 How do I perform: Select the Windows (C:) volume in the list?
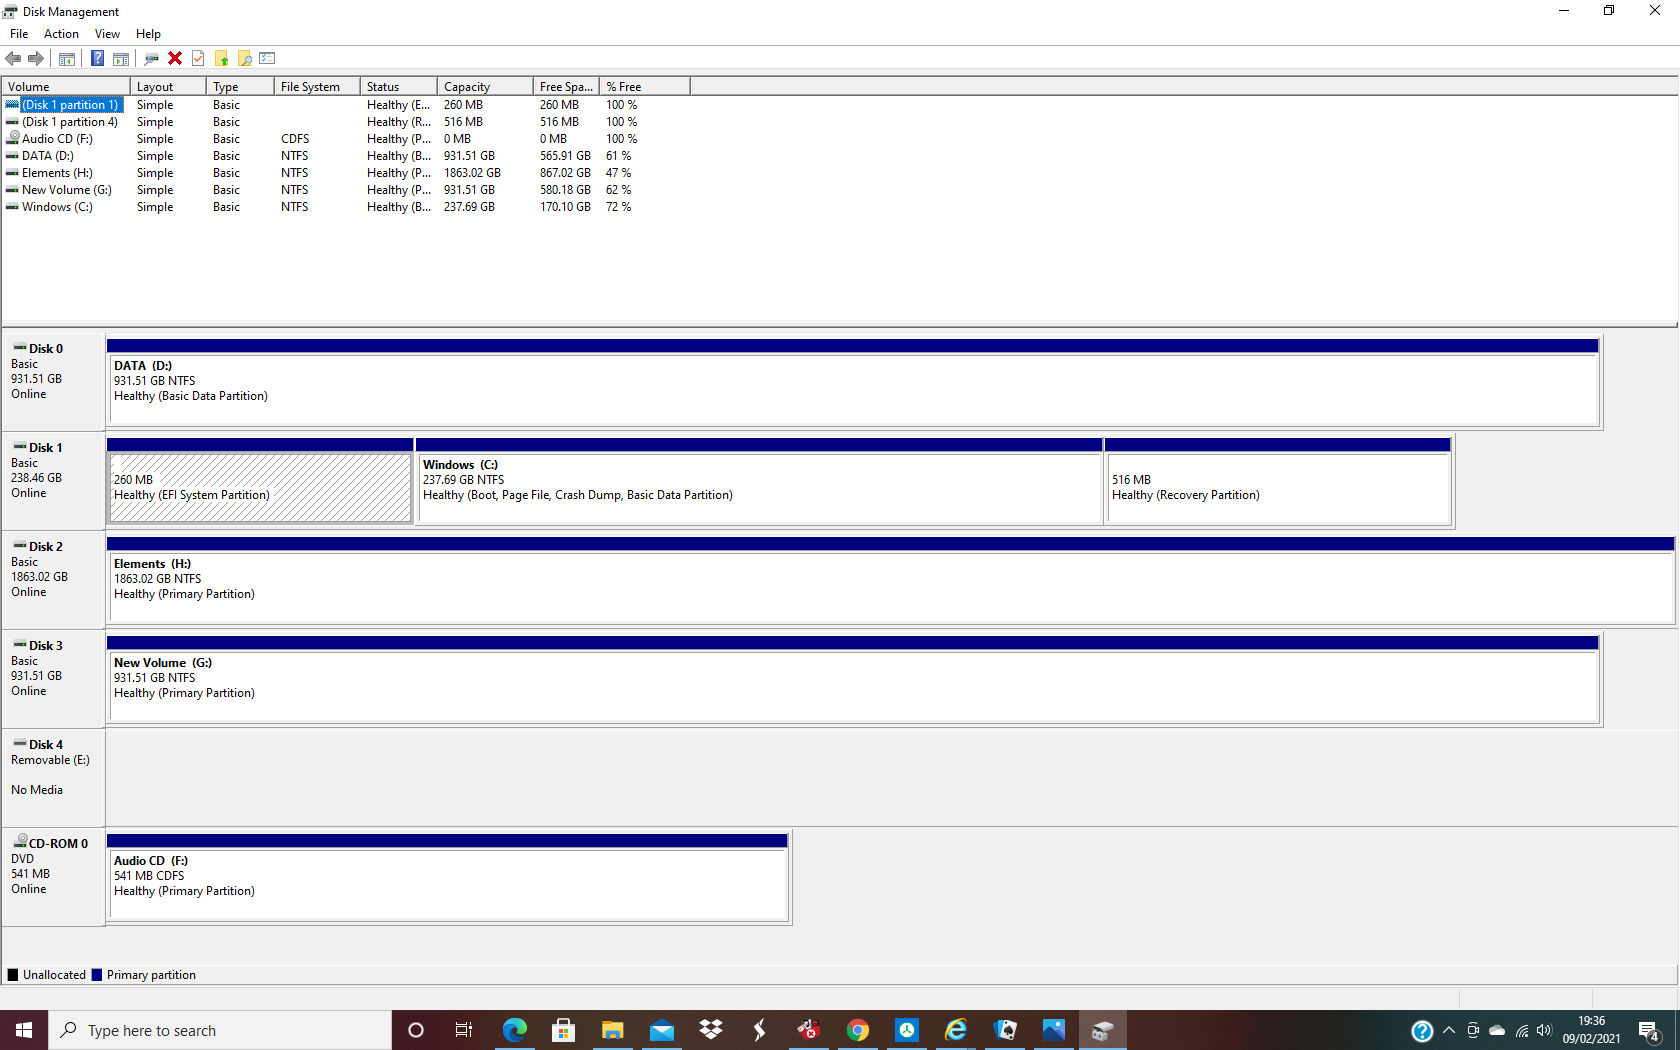point(55,207)
